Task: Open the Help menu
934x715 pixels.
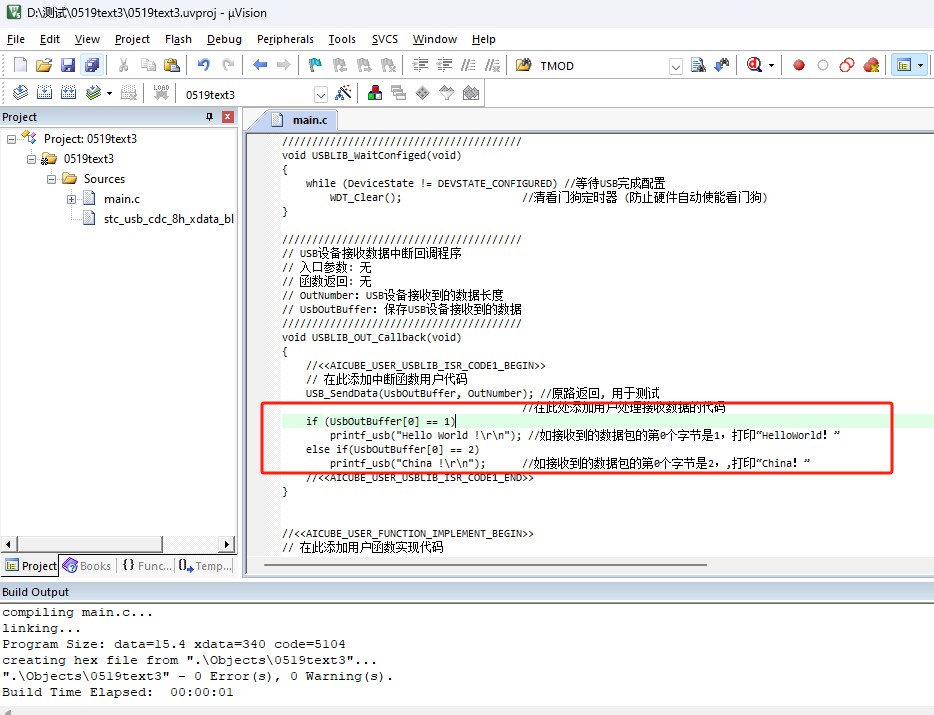Action: (484, 39)
